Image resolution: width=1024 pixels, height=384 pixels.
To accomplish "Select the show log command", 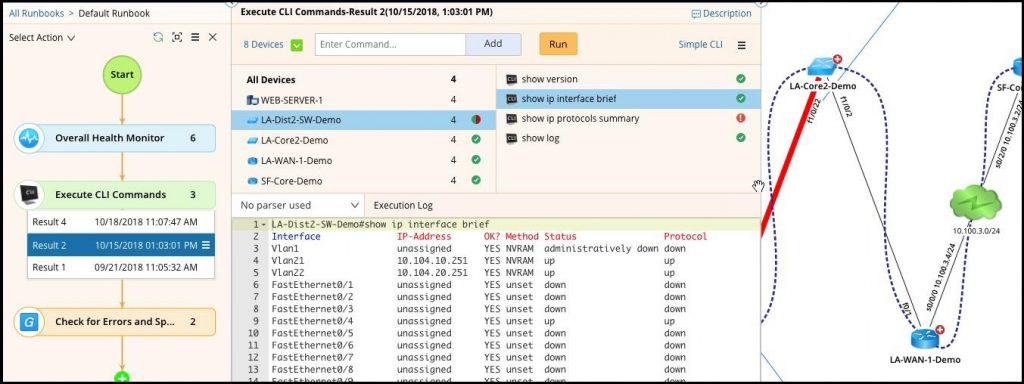I will [x=628, y=138].
